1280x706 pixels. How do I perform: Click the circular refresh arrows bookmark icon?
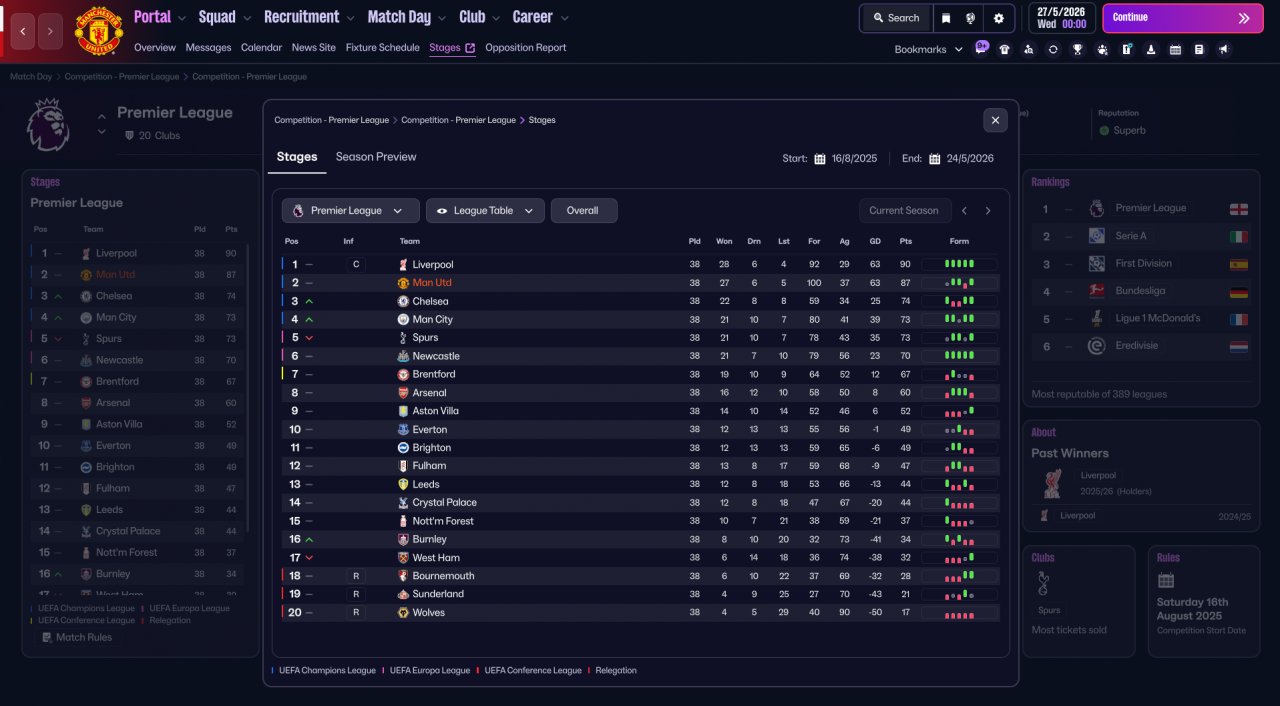click(x=1053, y=49)
